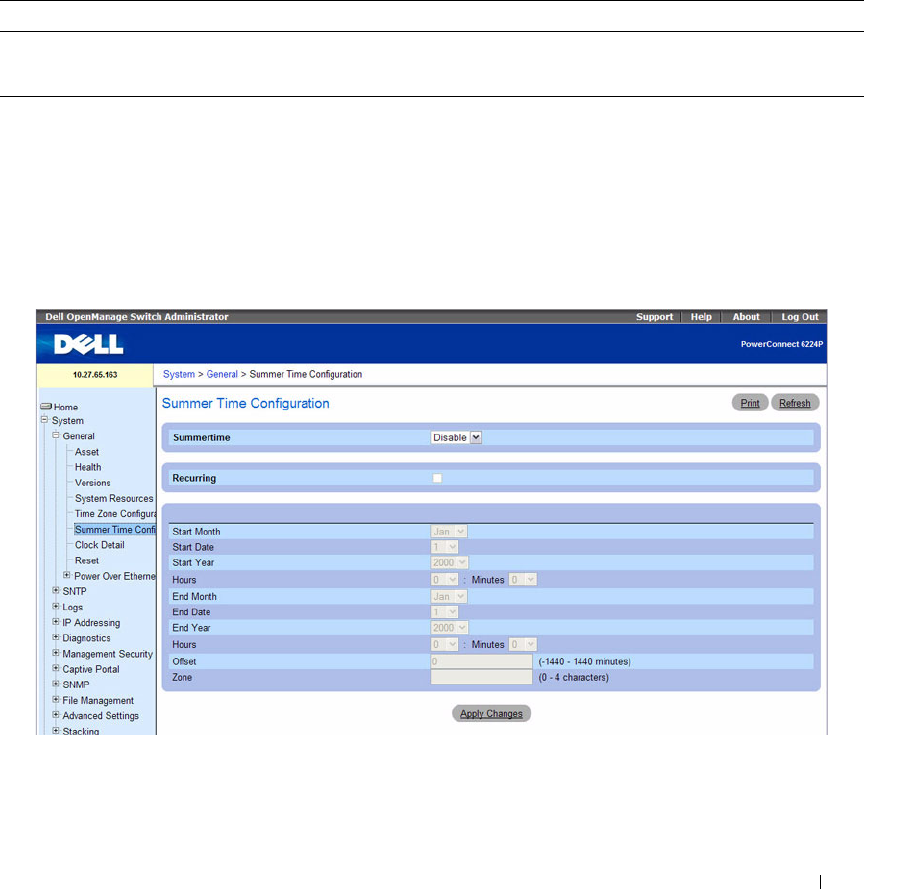
Task: Select Clock Detail in the tree
Action: coord(99,545)
